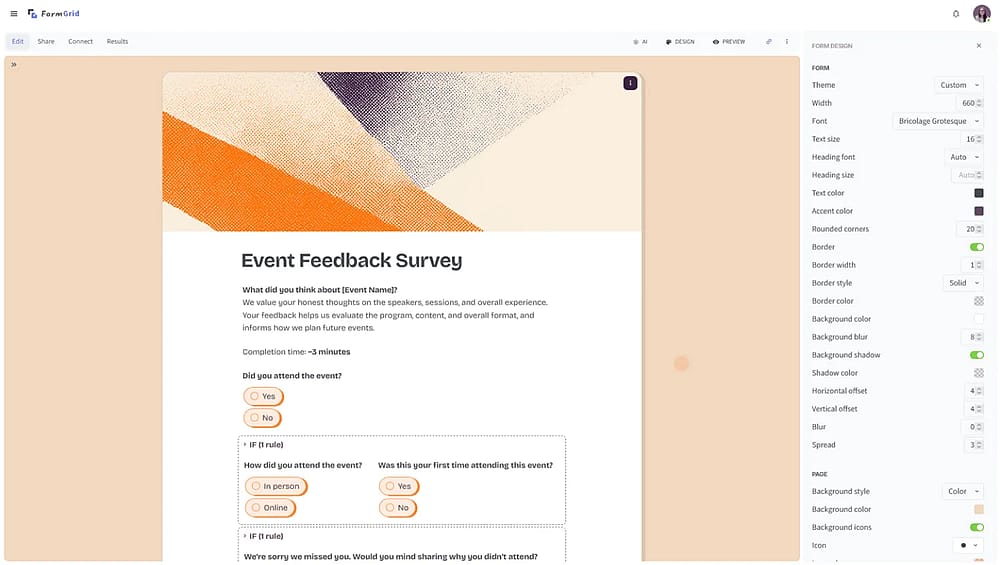
Task: Open the notifications bell
Action: point(955,13)
